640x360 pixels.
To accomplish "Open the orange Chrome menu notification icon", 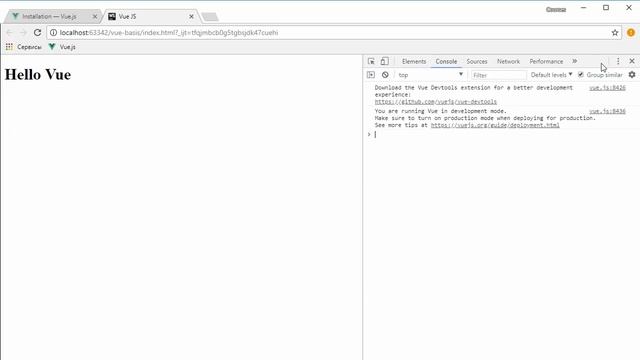I will point(631,33).
